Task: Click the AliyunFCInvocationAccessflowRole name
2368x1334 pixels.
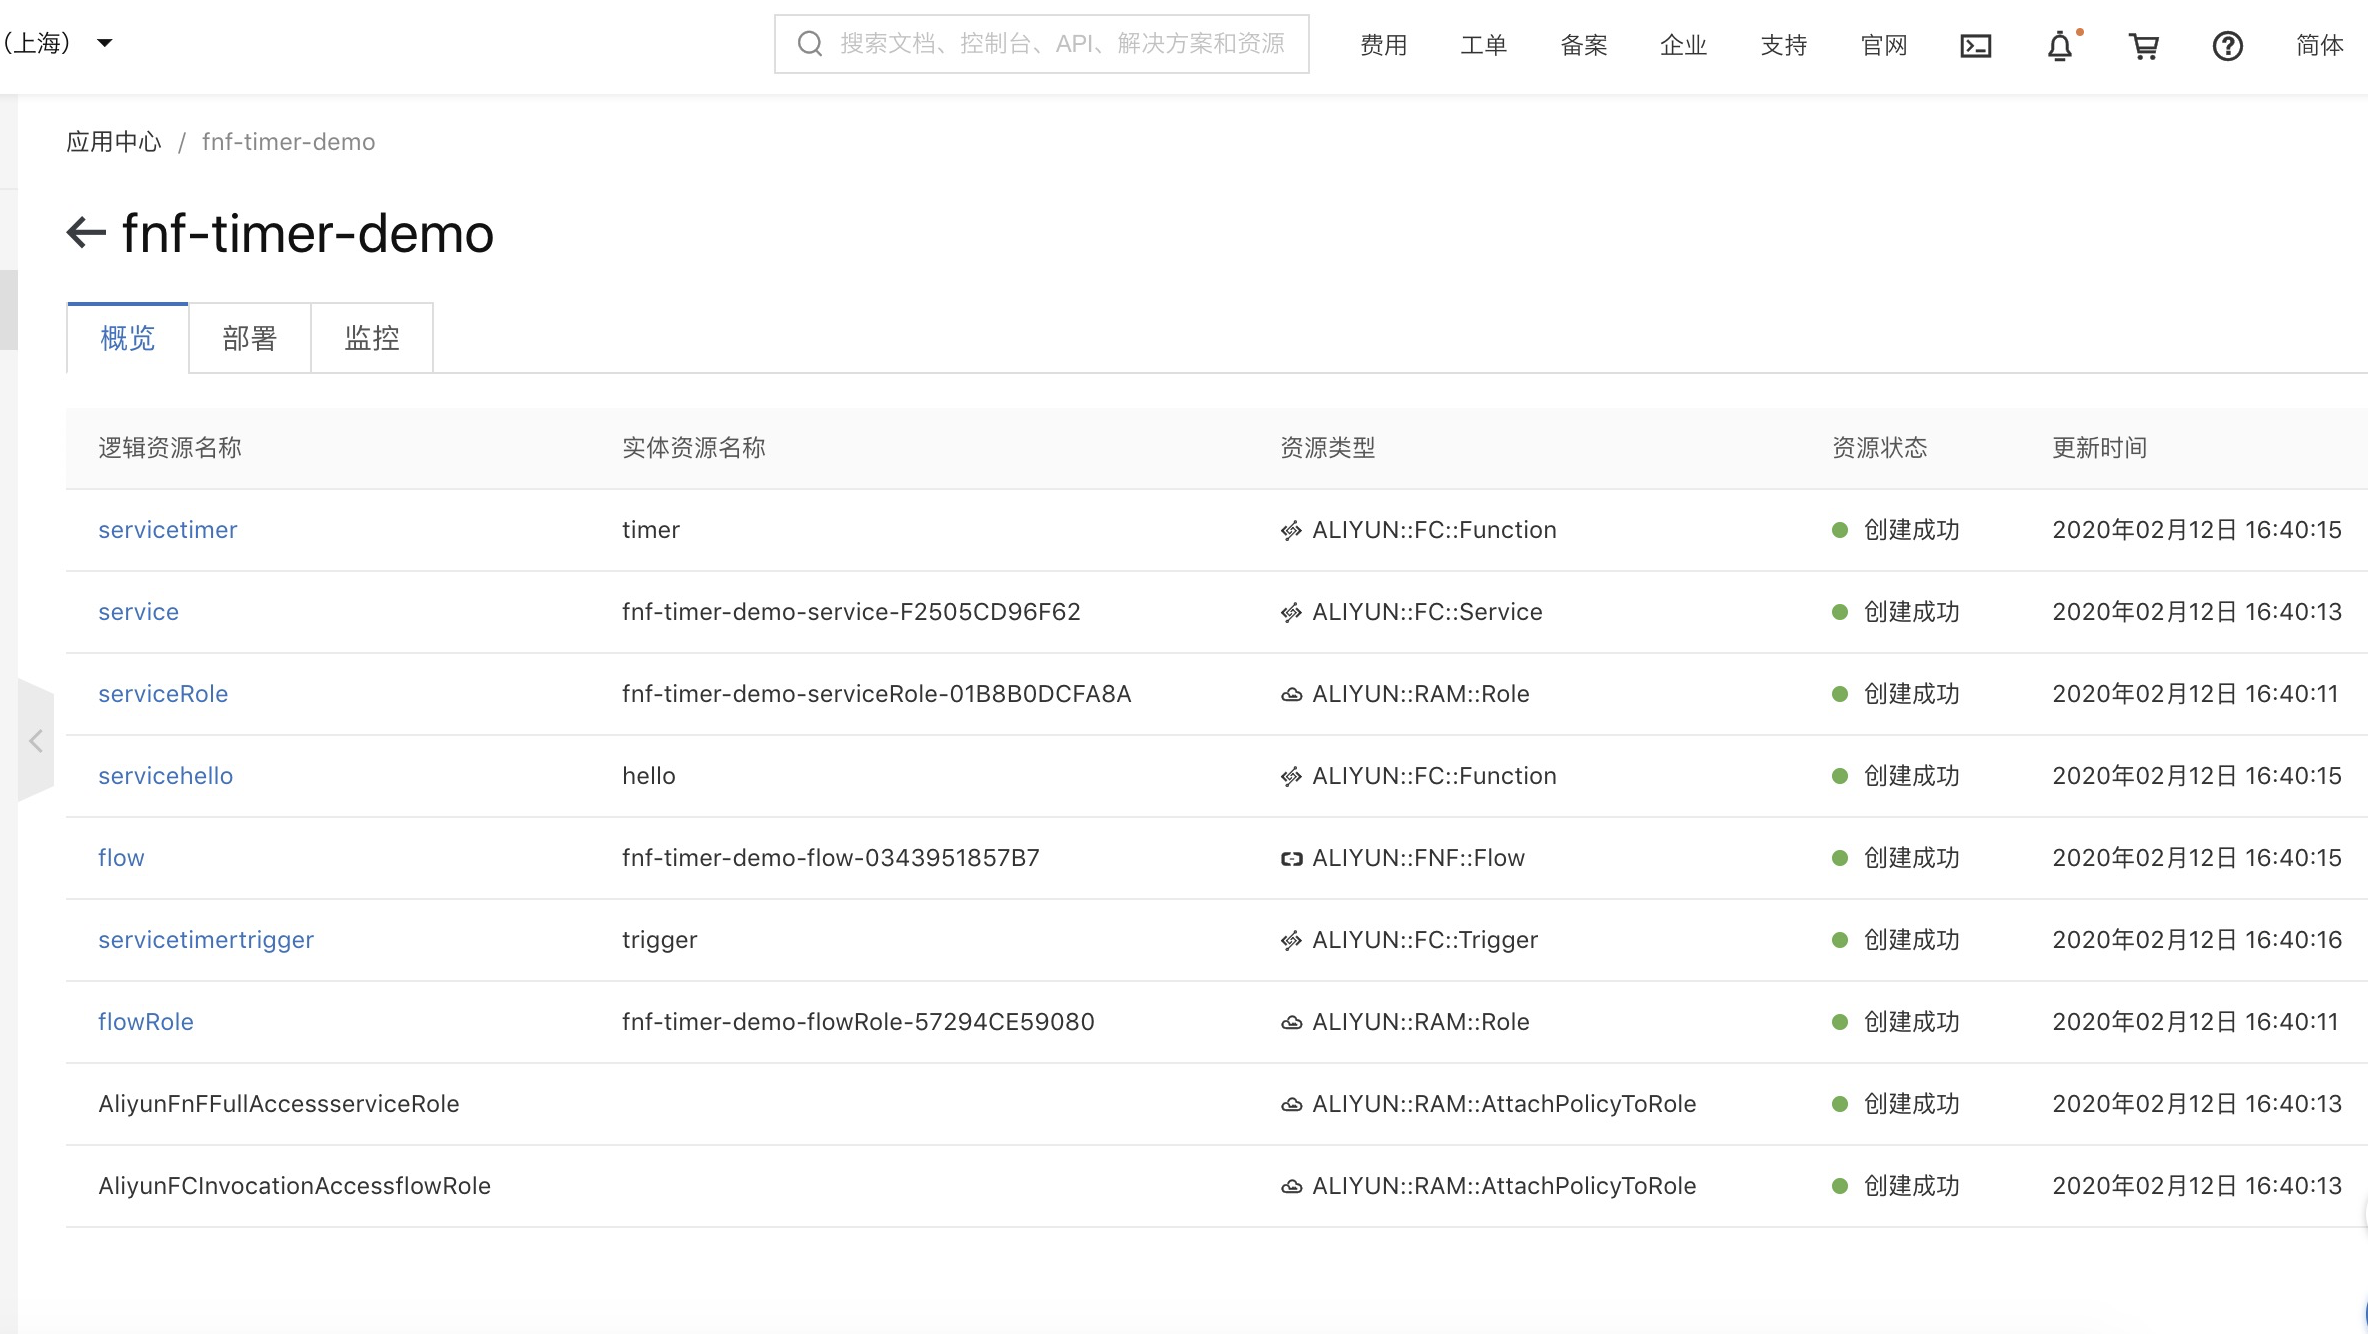Action: point(295,1186)
